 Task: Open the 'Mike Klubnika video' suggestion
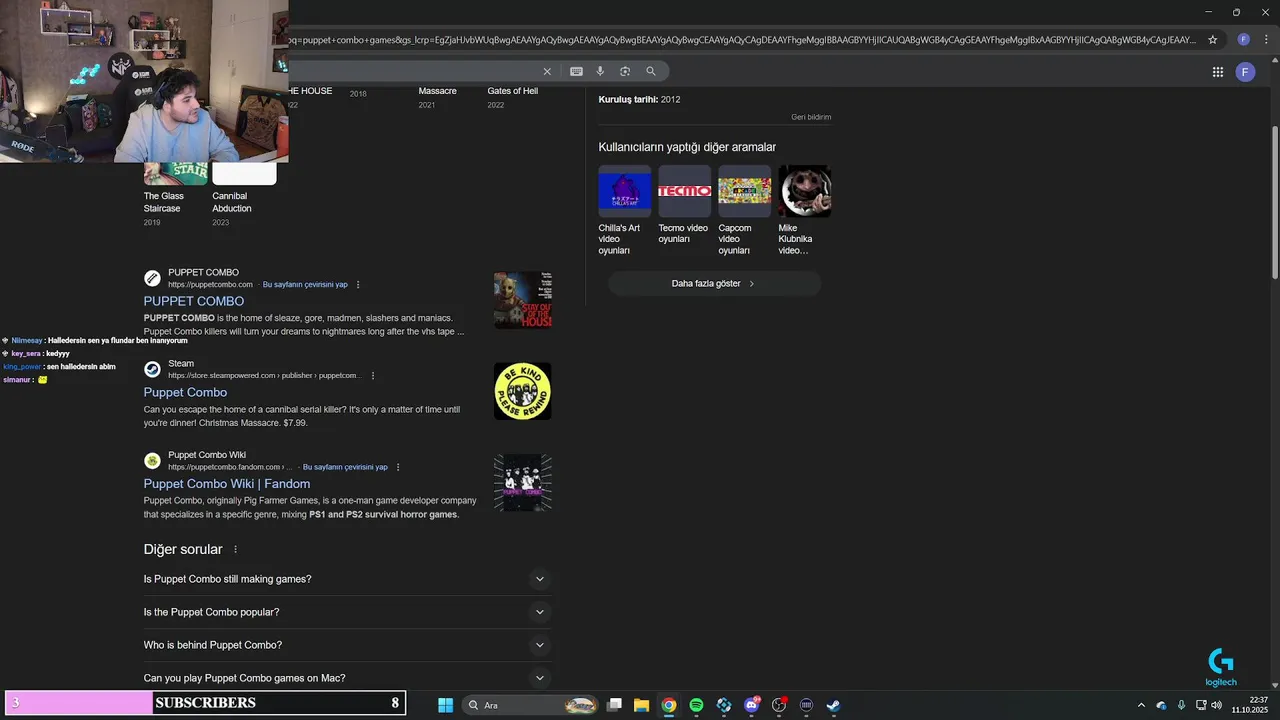(804, 211)
